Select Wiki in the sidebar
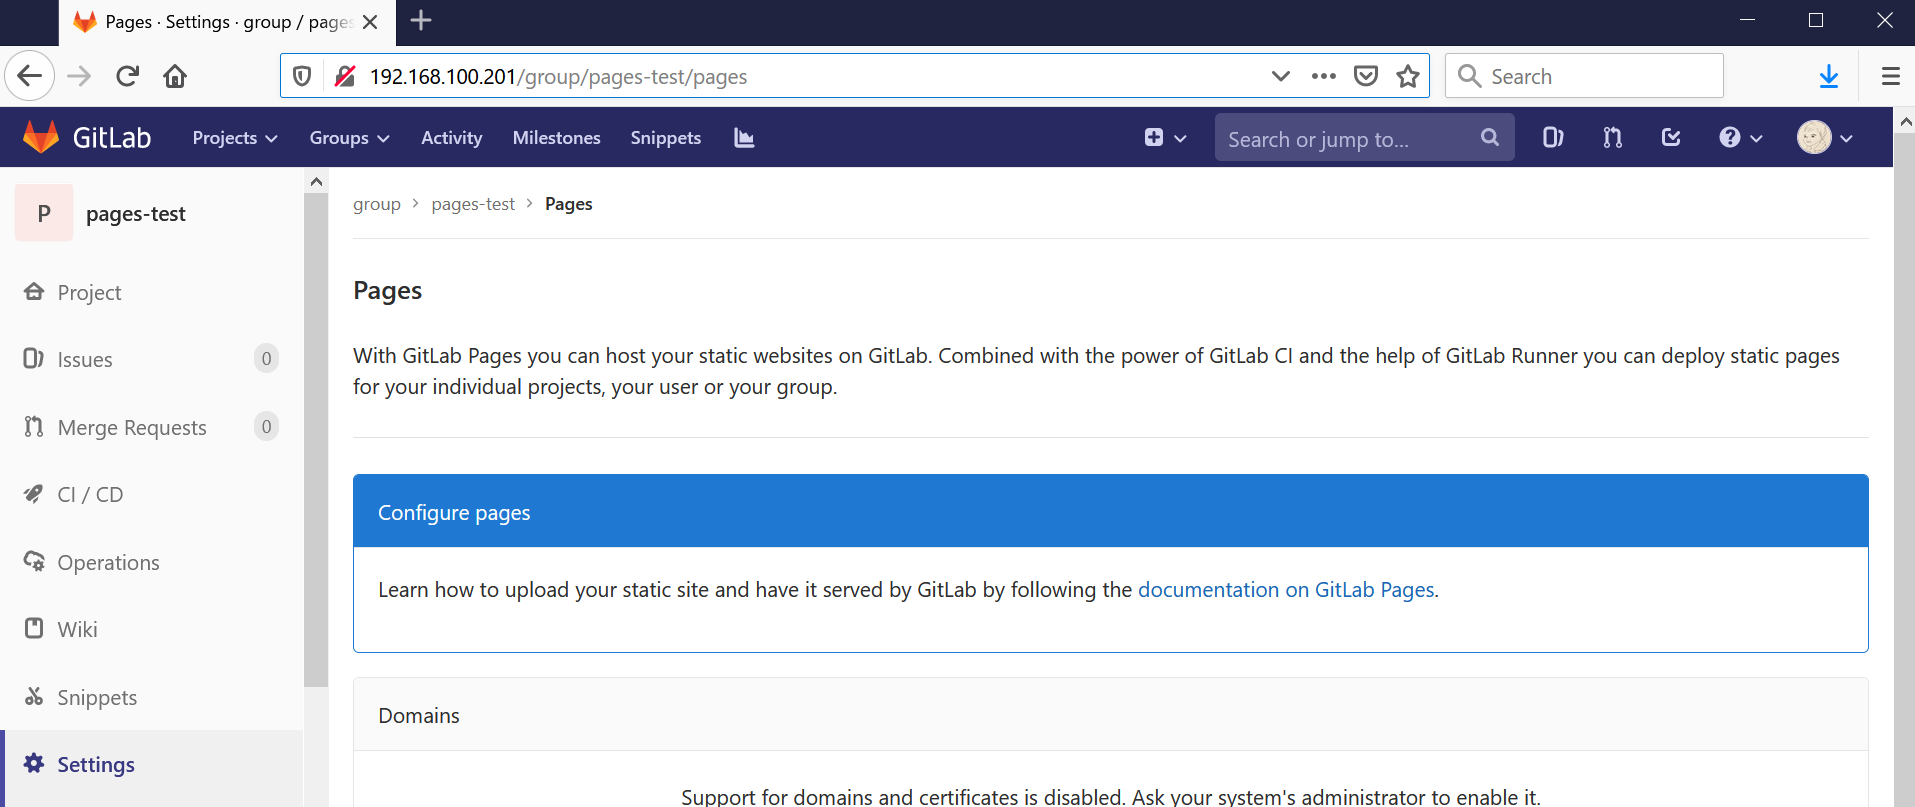Viewport: 1915px width, 807px height. [152, 629]
